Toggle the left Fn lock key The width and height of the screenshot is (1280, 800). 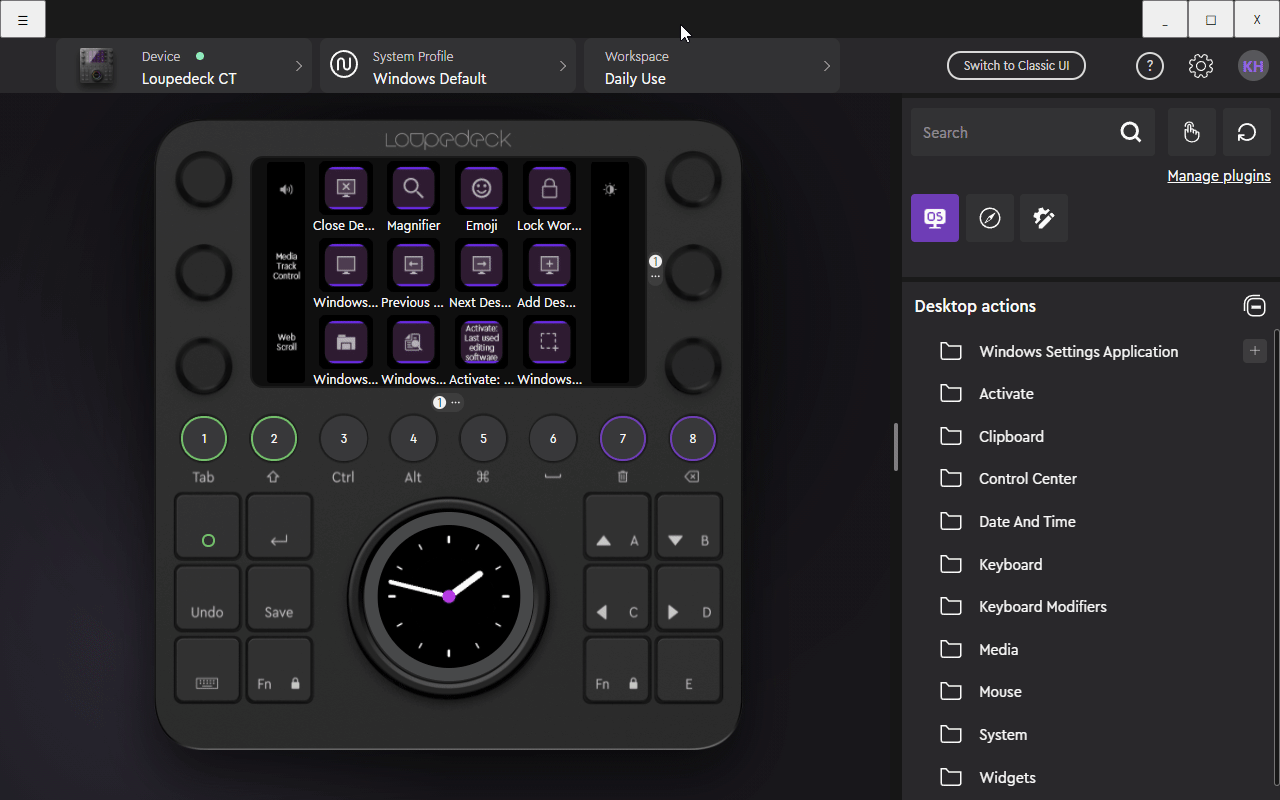click(x=279, y=670)
